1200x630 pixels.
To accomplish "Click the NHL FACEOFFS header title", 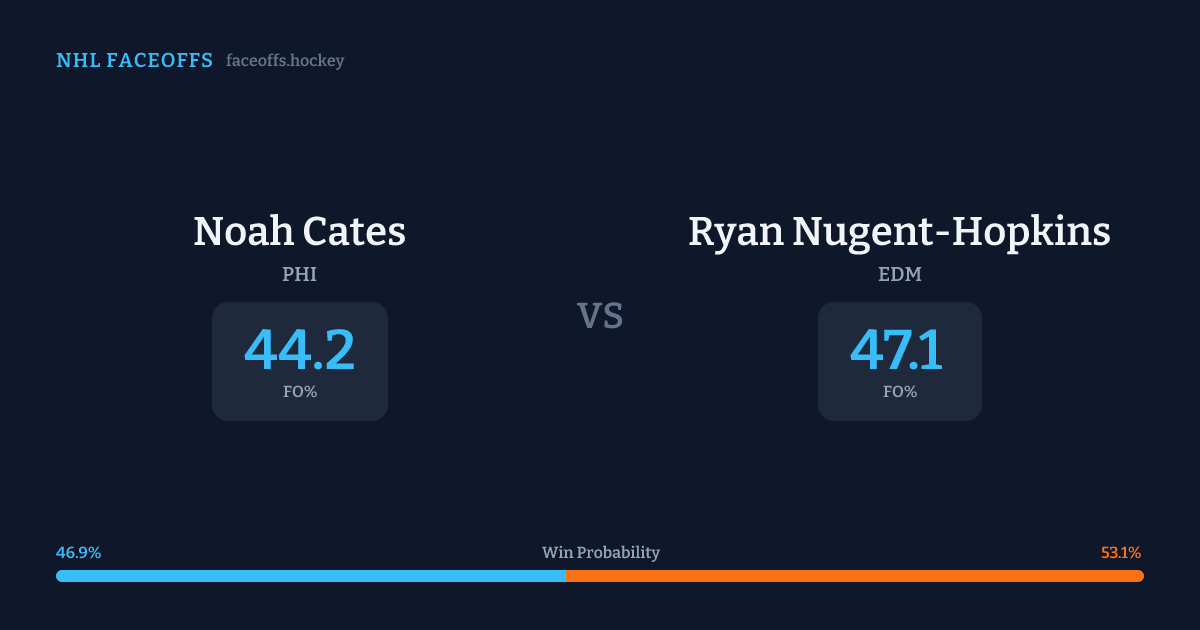I will pyautogui.click(x=134, y=61).
